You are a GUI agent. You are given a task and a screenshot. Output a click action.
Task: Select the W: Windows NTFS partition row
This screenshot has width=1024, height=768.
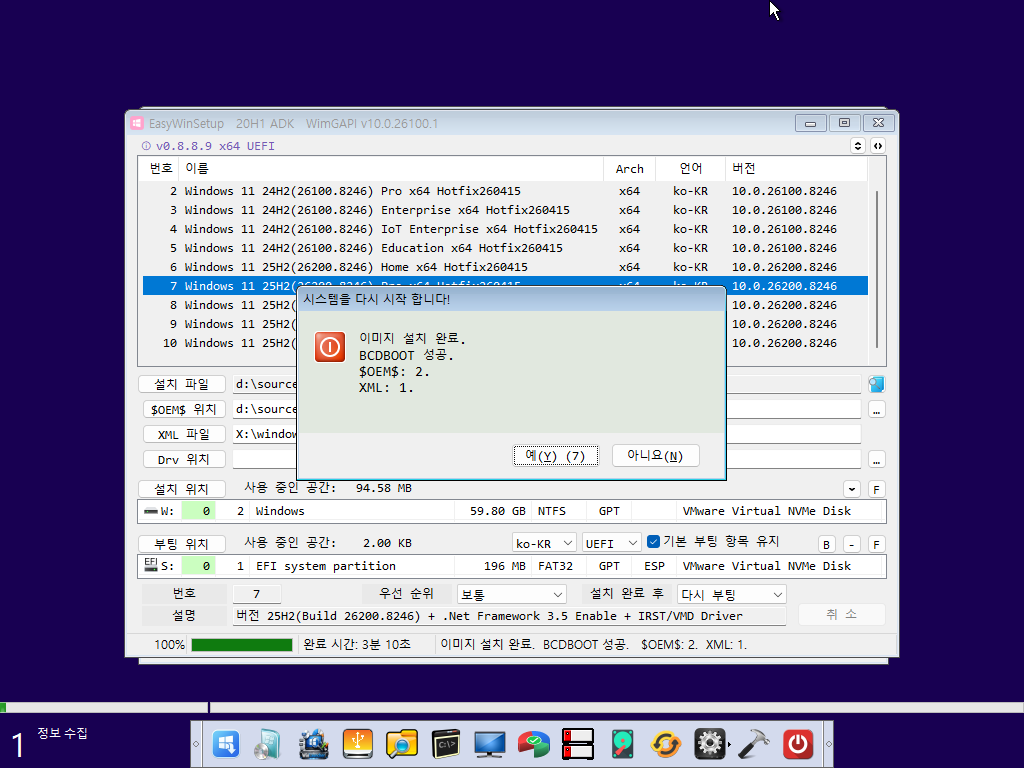click(511, 511)
